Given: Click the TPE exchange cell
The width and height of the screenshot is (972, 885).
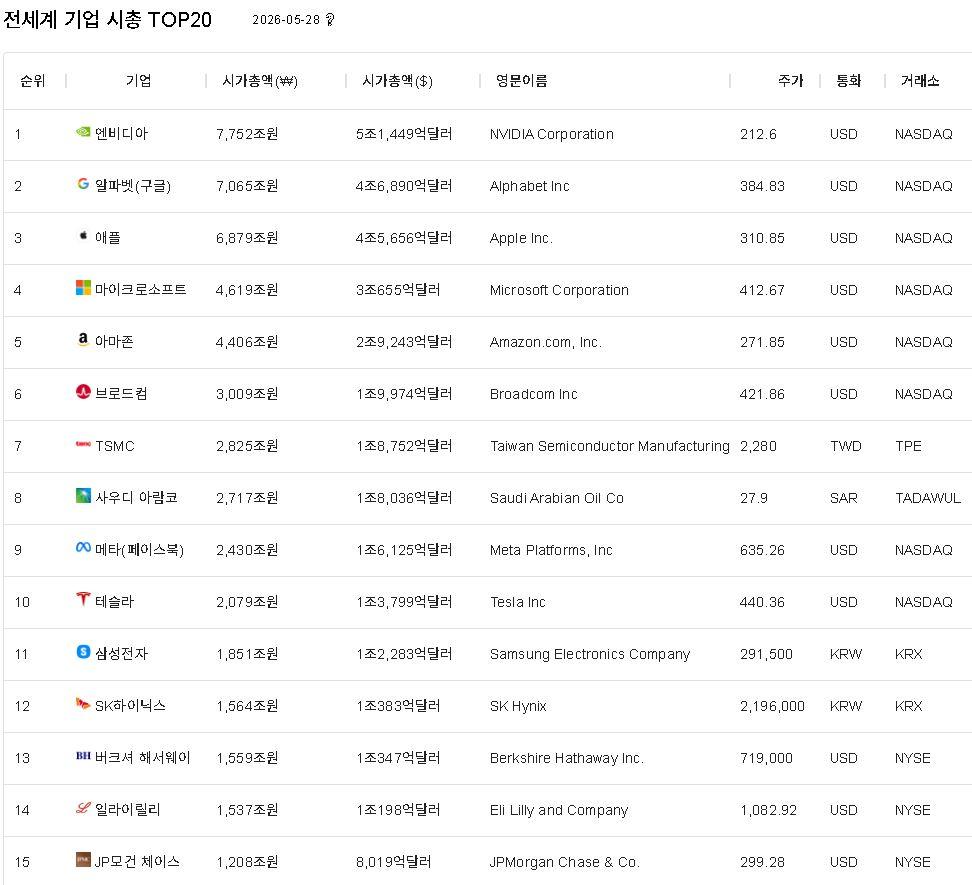Looking at the screenshot, I should 909,446.
